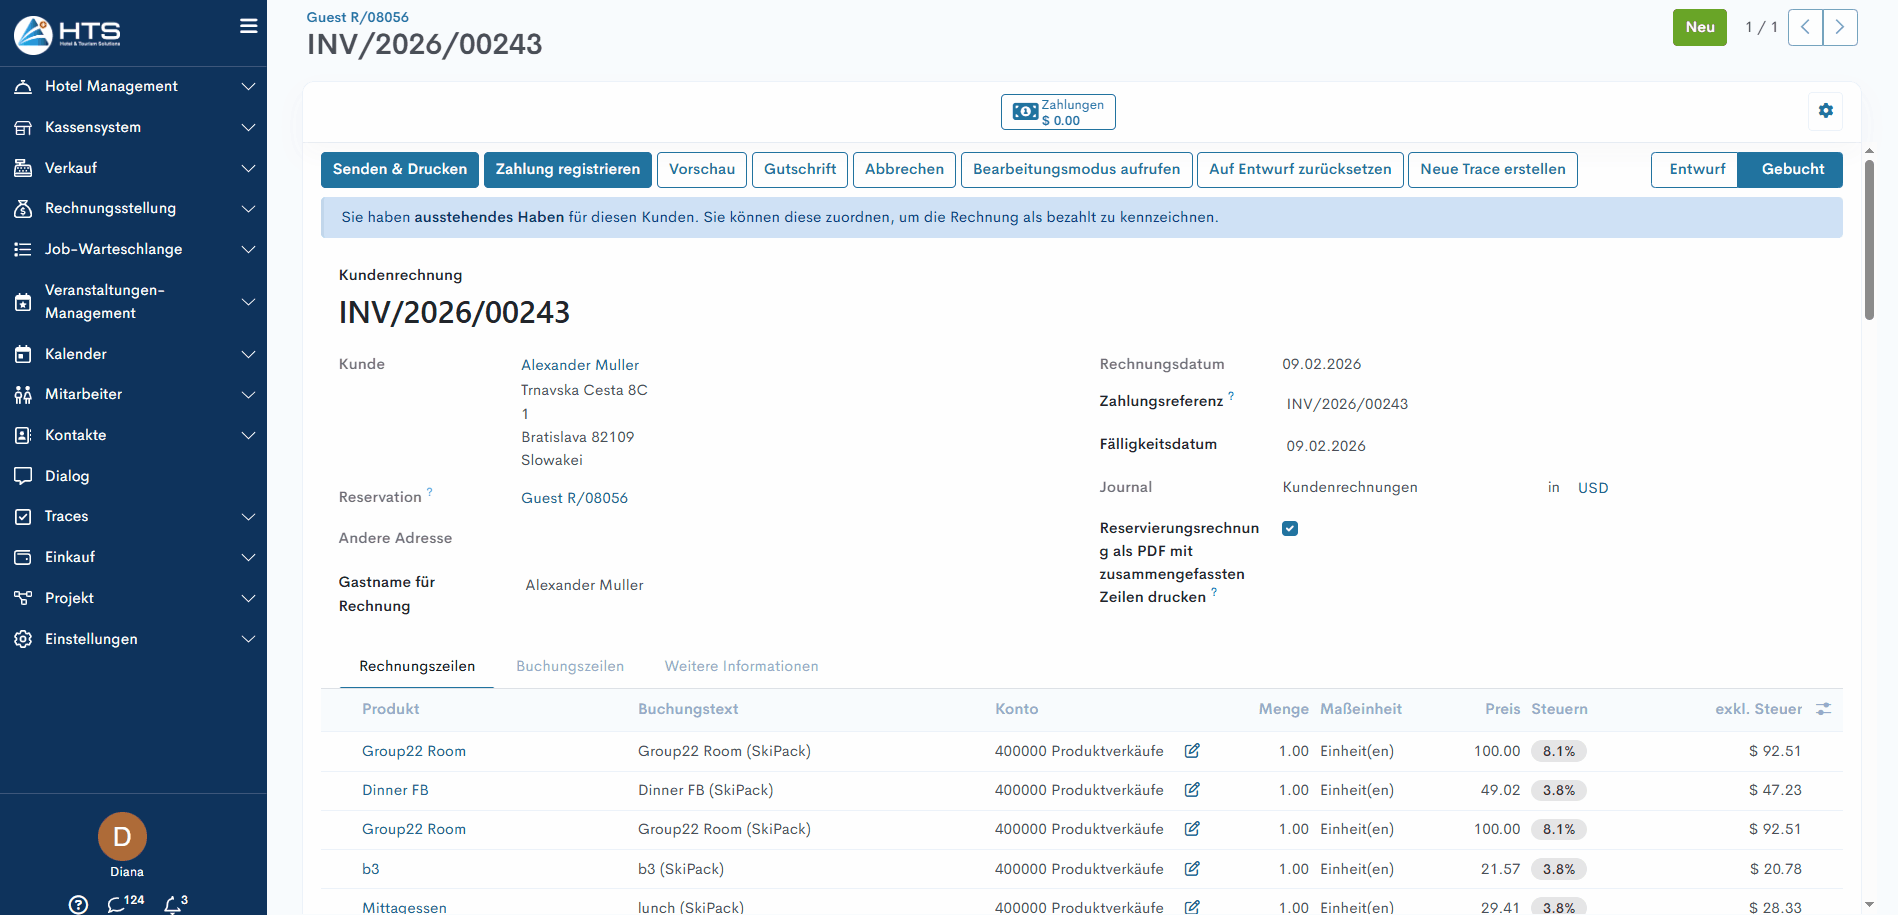Click the Zahlung registrieren button
1898x915 pixels.
pos(567,170)
